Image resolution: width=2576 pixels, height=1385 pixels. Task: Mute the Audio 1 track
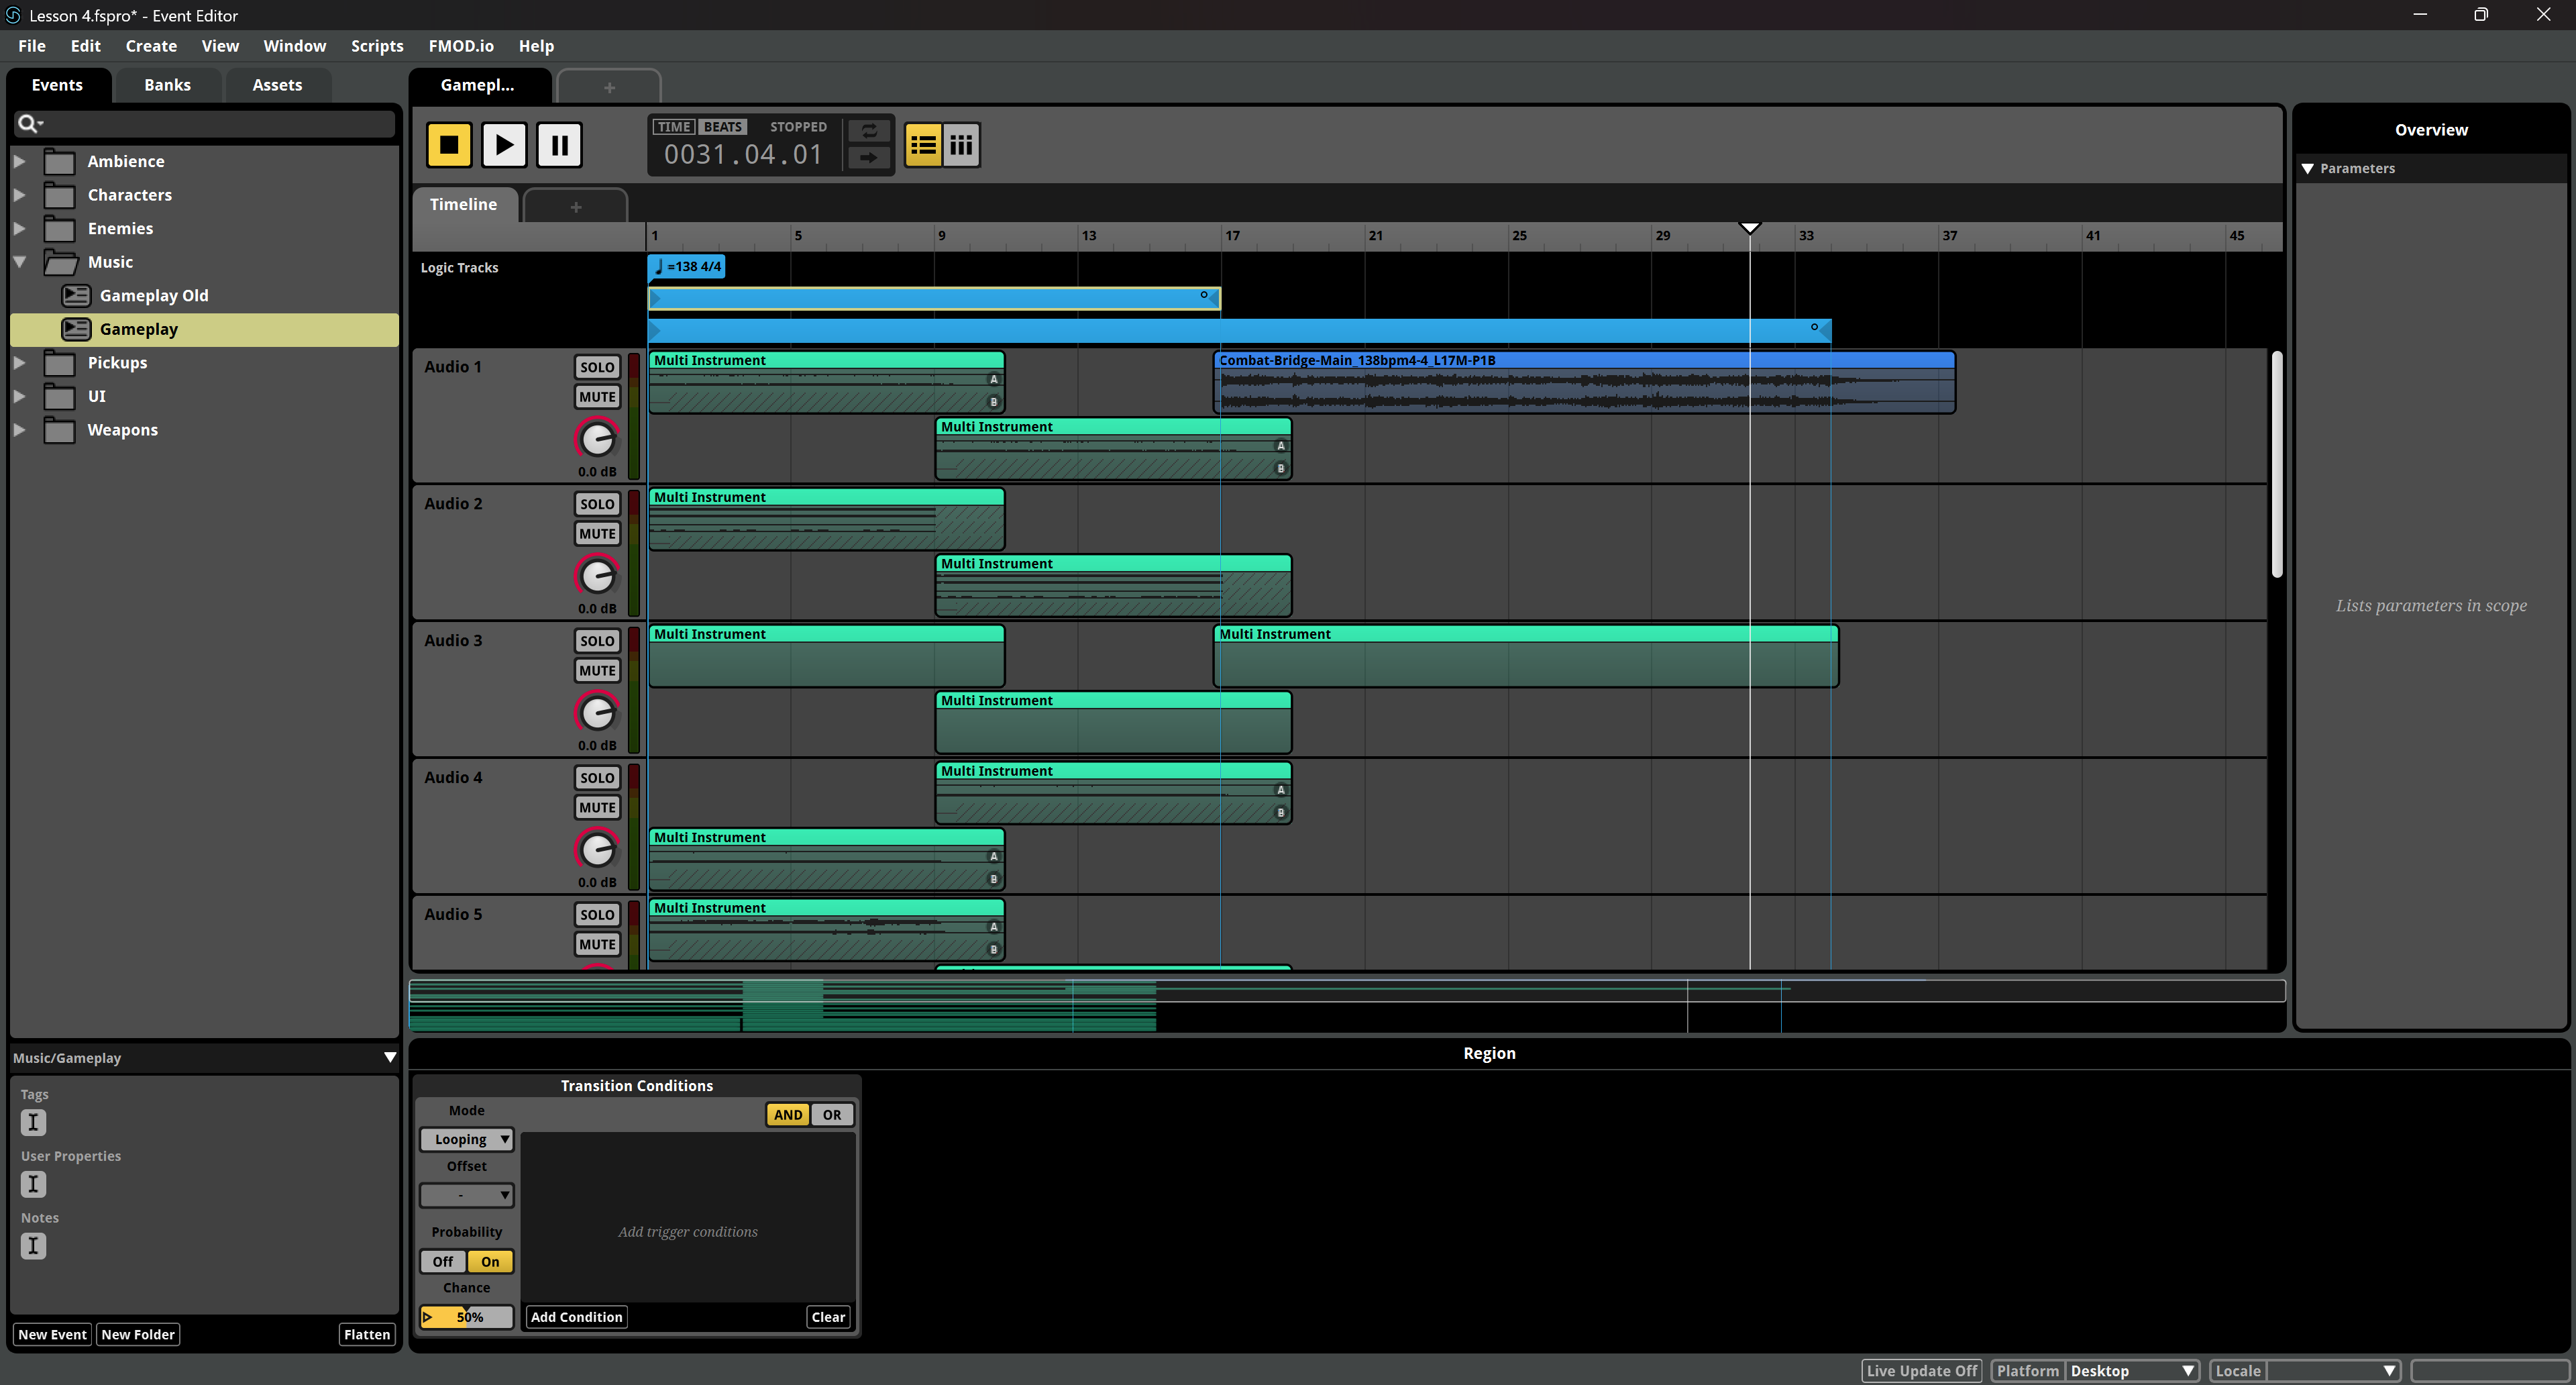597,397
